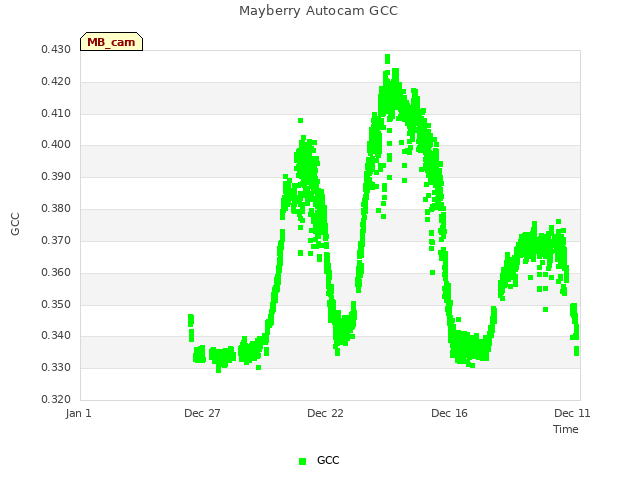Click the vertical GCC y-axis title
The width and height of the screenshot is (640, 480).
[x=15, y=224]
